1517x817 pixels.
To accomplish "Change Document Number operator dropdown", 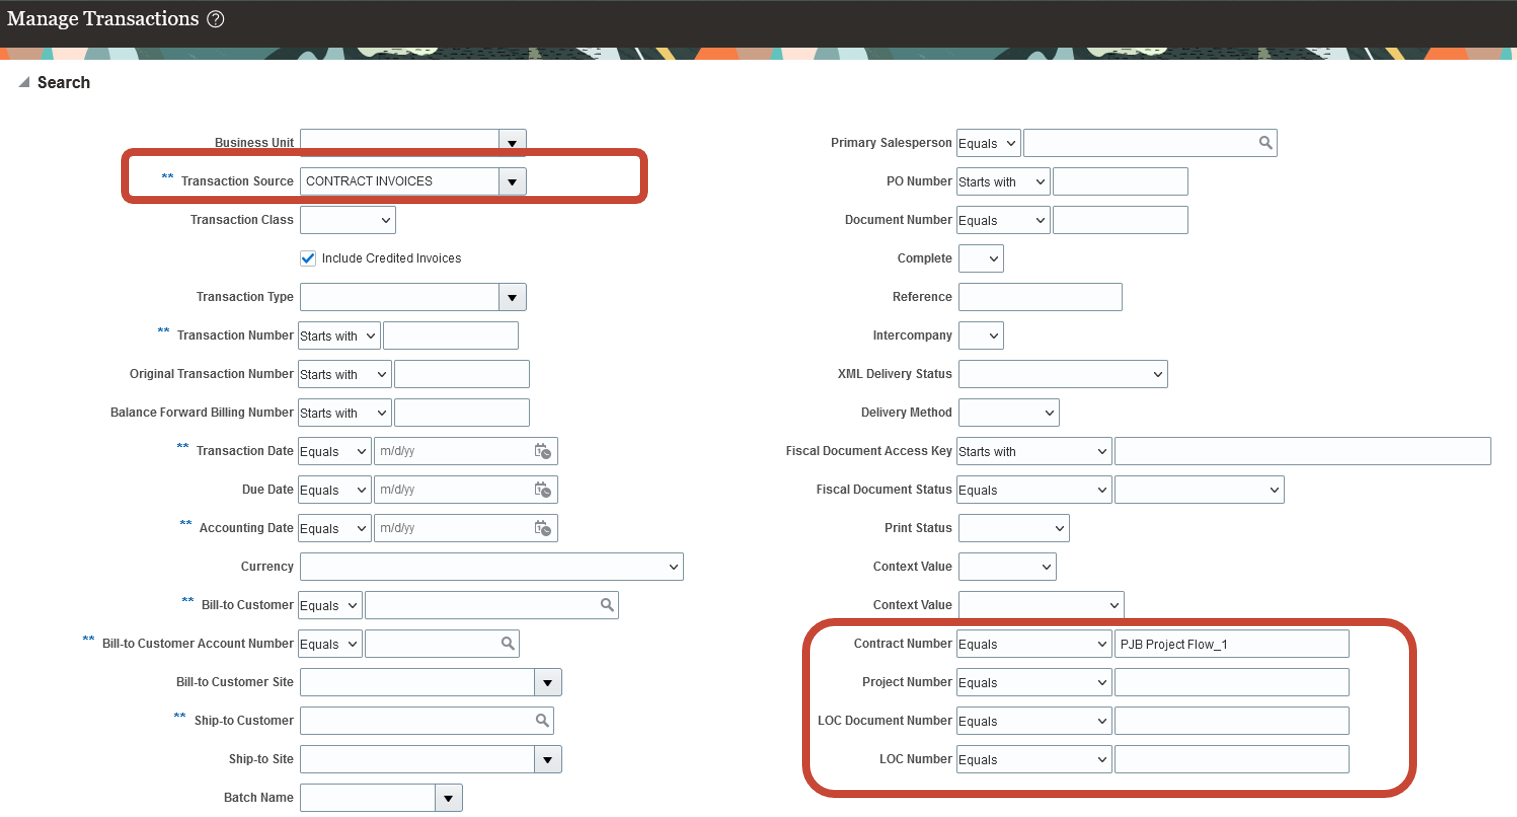I will pos(1003,220).
